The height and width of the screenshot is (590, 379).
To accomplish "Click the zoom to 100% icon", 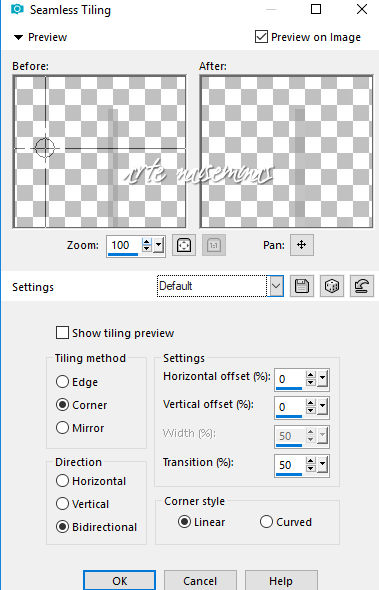I will 214,245.
